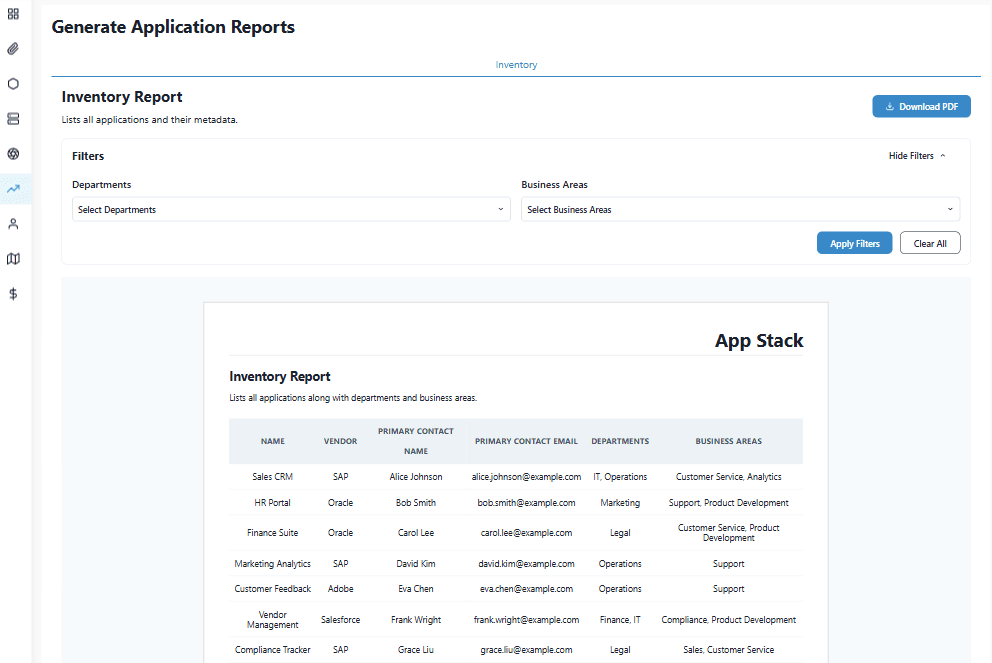Collapse filters with Hide Filters
The image size is (992, 663).
click(x=917, y=156)
